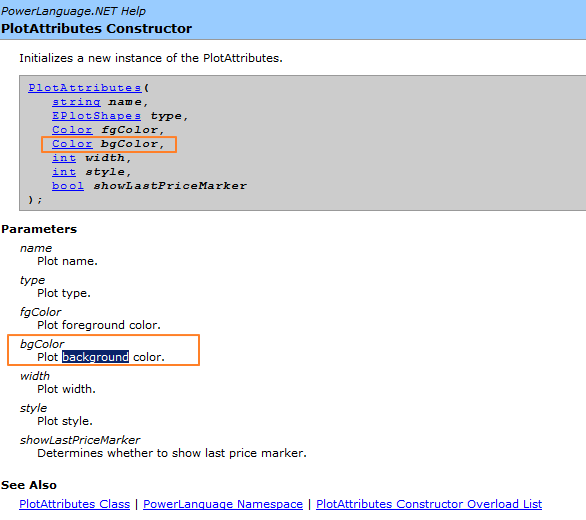Screen dimensions: 586x520
Task: Click the text Plot name.
Action: tap(67, 261)
